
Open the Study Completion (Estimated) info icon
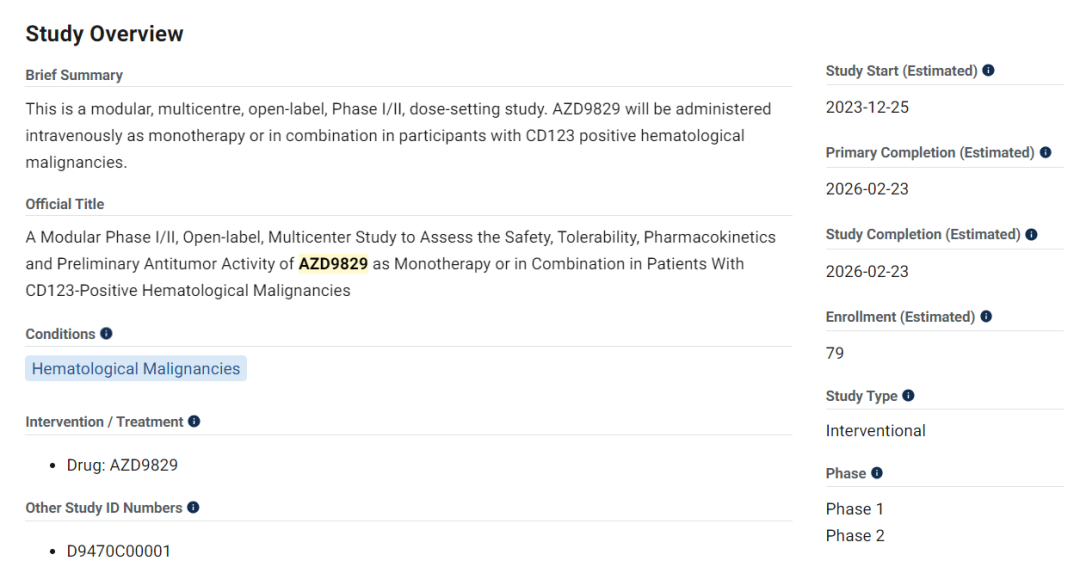click(1032, 235)
